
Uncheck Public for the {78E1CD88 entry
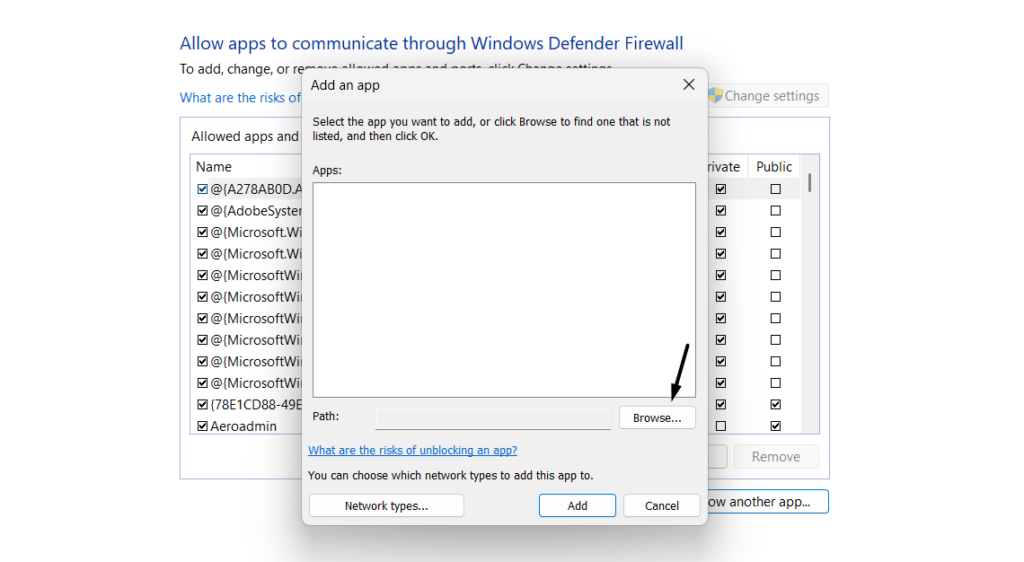point(775,405)
